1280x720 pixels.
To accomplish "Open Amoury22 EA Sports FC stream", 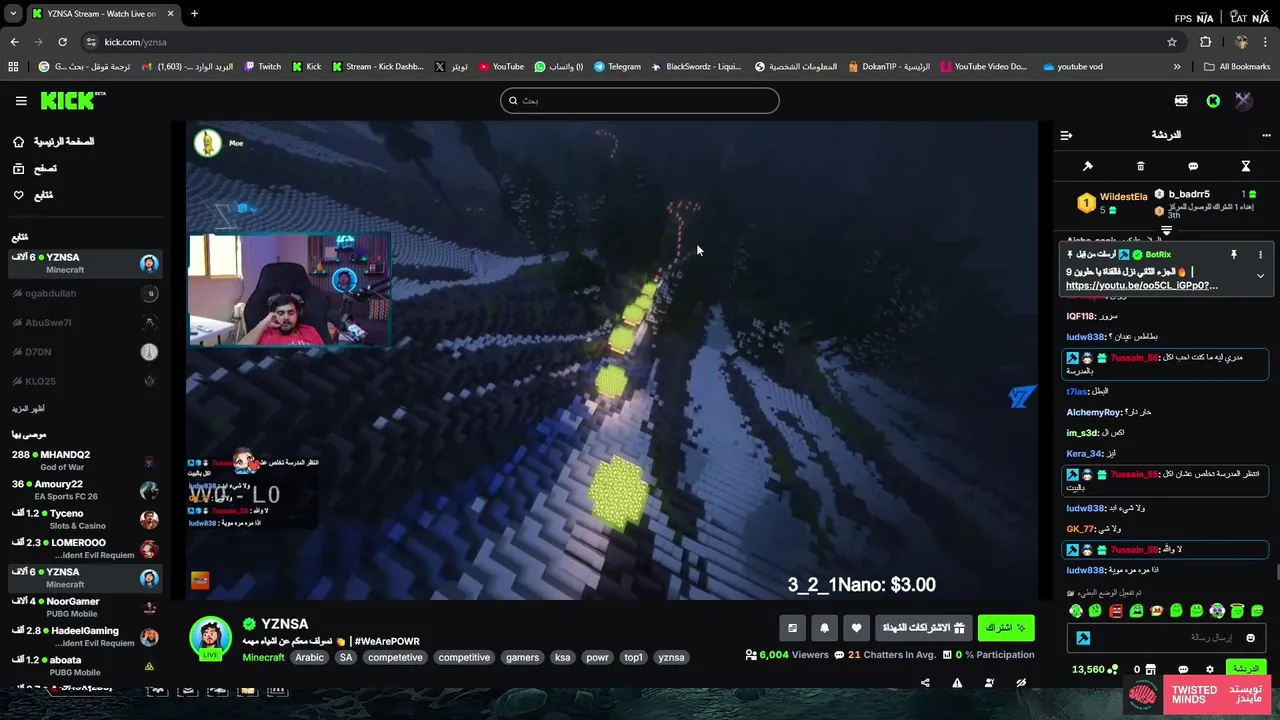I will [x=85, y=490].
